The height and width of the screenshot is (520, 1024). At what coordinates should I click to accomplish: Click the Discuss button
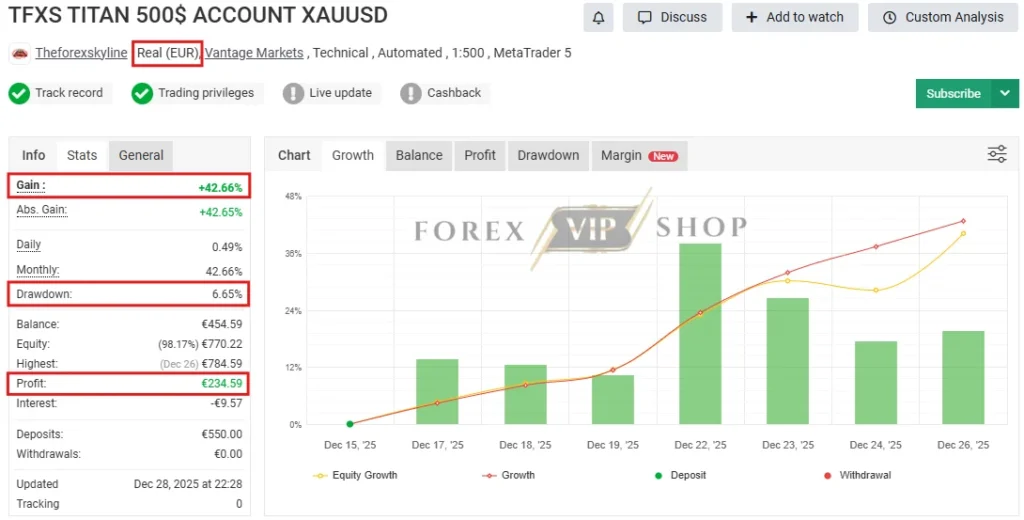coord(672,18)
